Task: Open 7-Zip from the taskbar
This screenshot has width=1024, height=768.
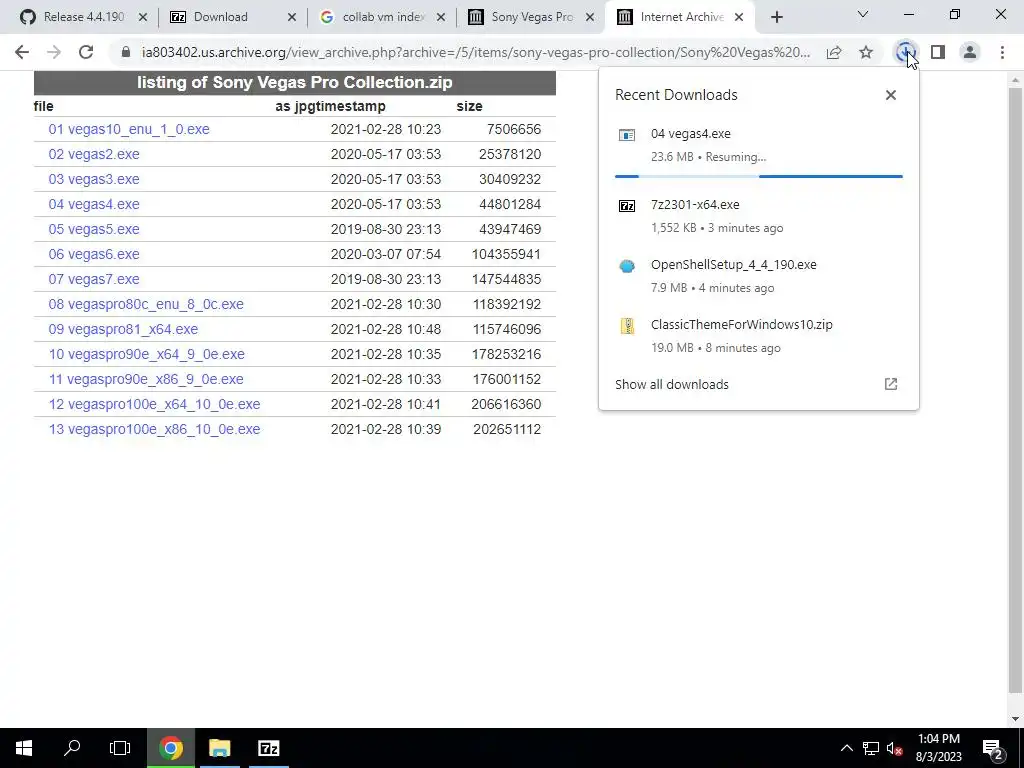Action: [x=269, y=748]
